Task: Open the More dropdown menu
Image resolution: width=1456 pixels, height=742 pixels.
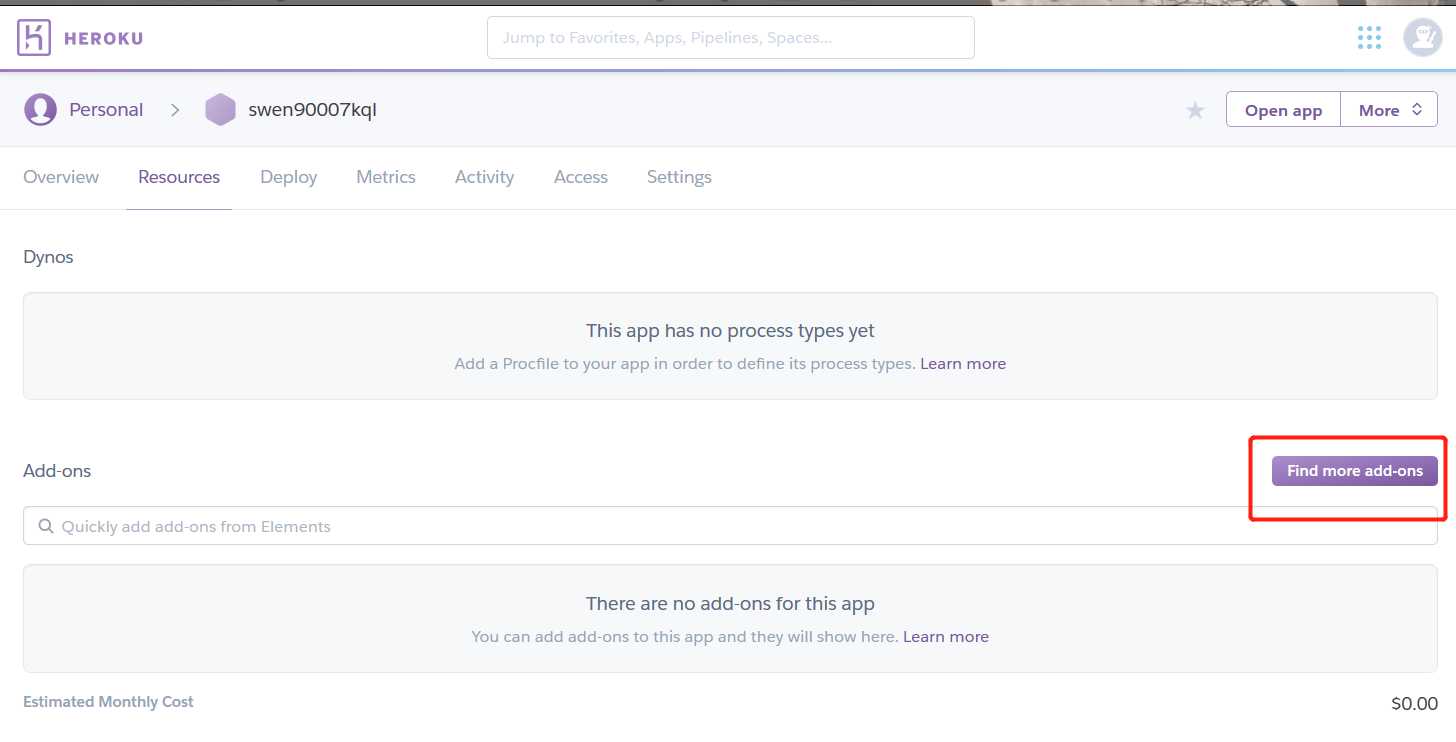Action: pyautogui.click(x=1389, y=110)
